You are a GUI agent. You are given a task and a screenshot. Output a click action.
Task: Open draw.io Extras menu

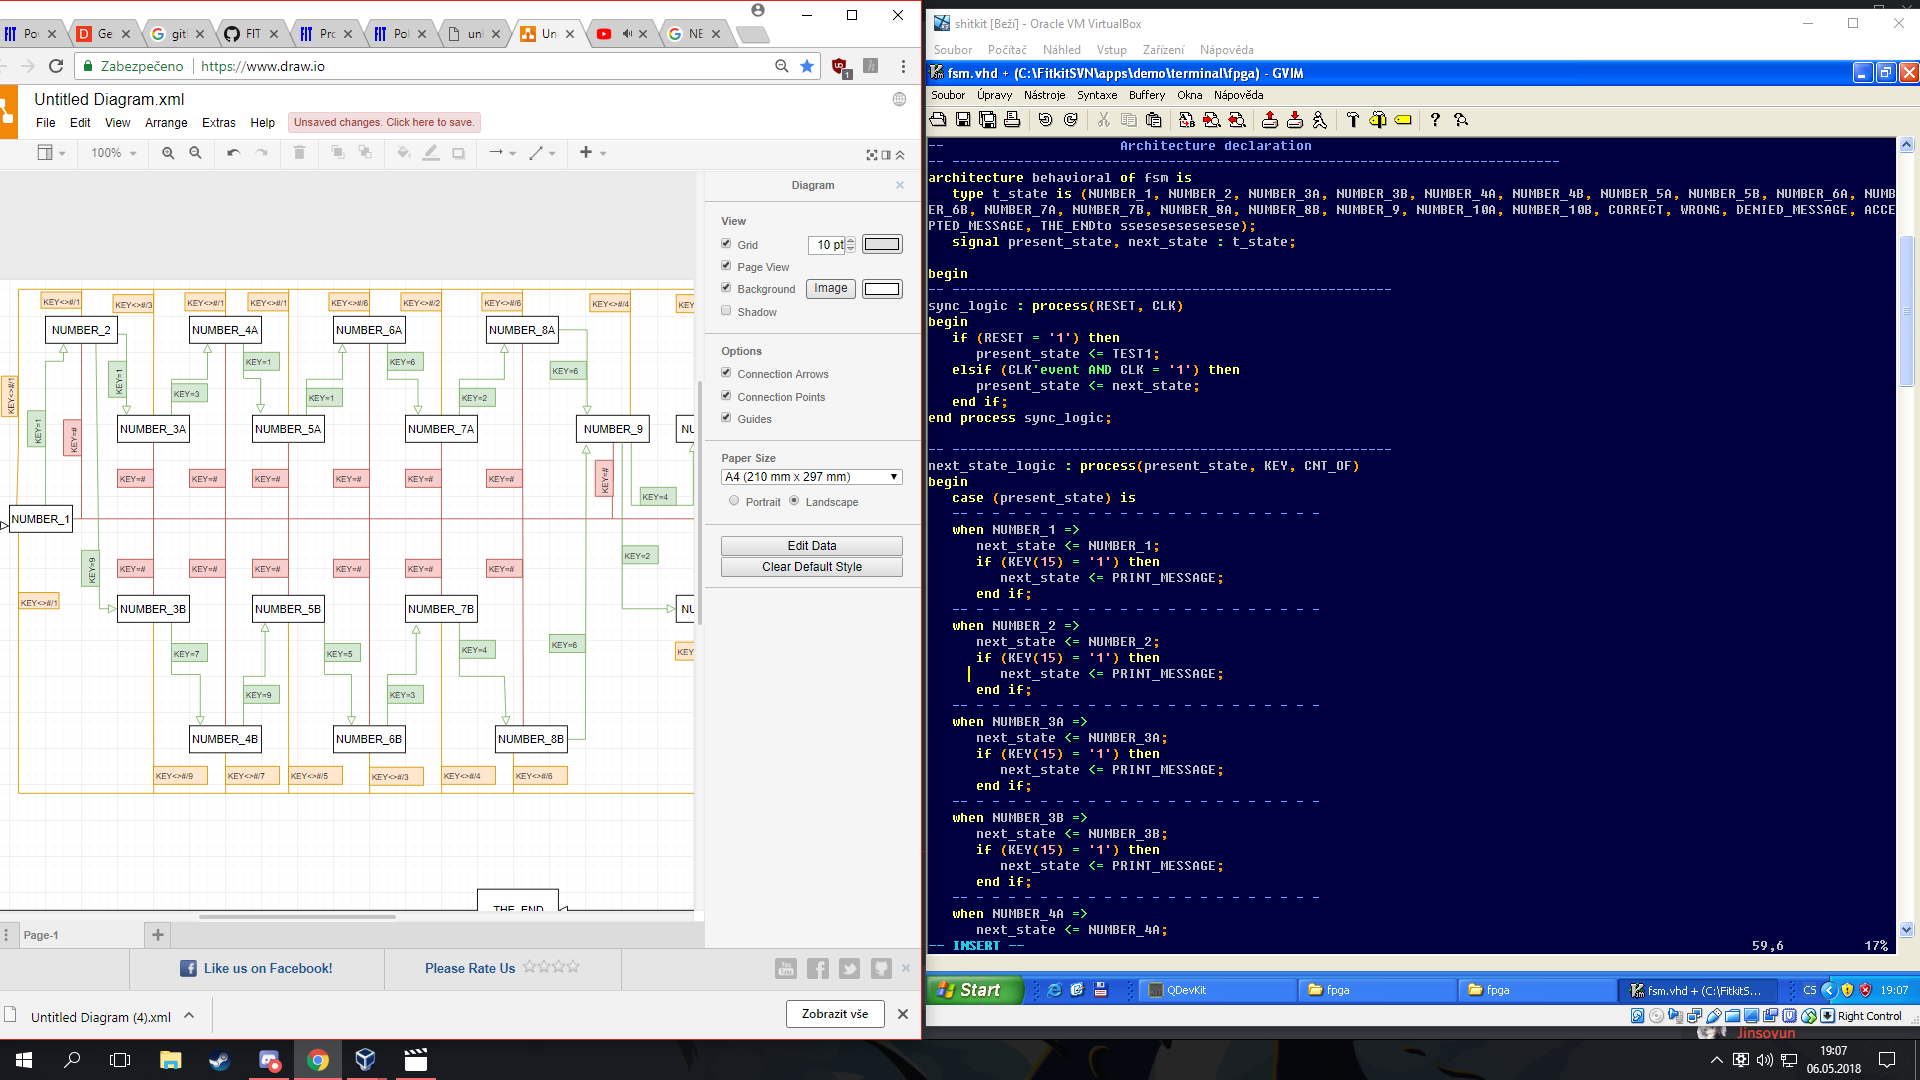click(219, 123)
